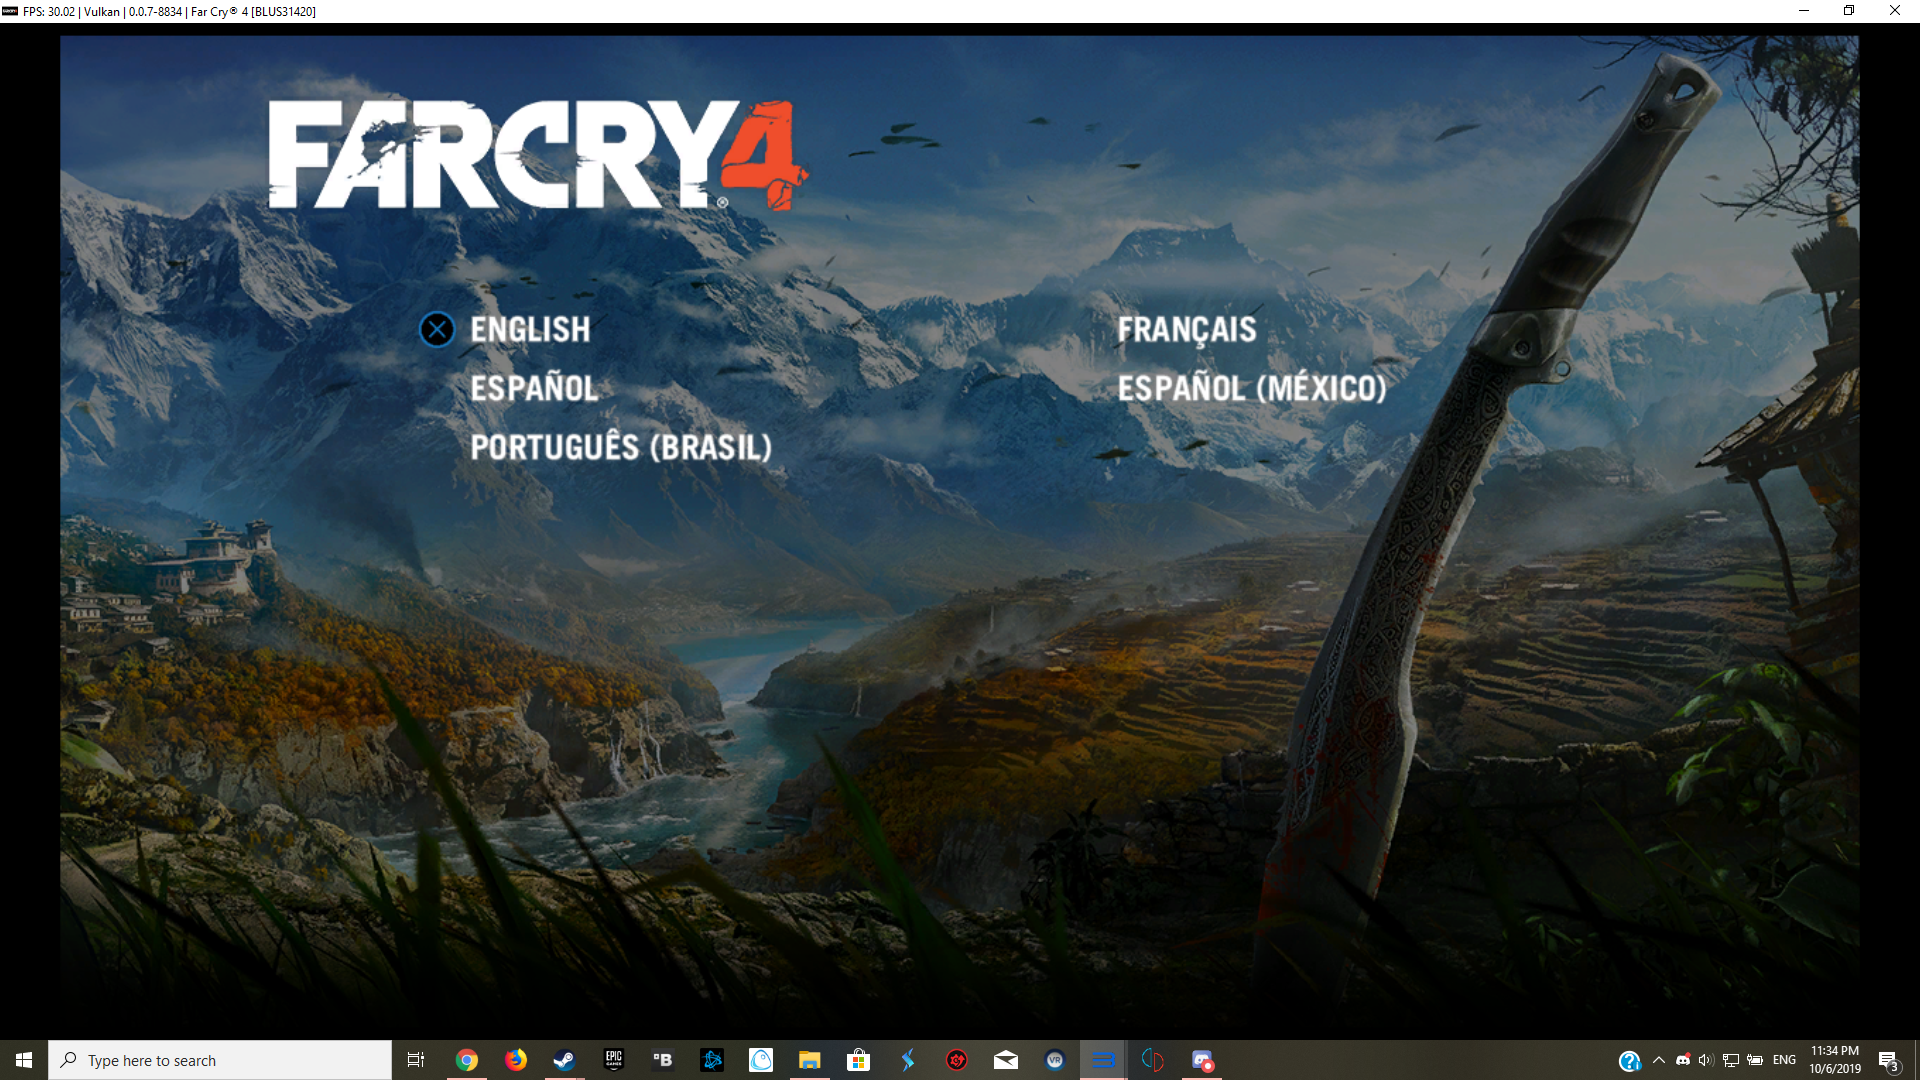This screenshot has height=1080, width=1920.
Task: Open the Windows Start menu
Action: [x=24, y=1060]
